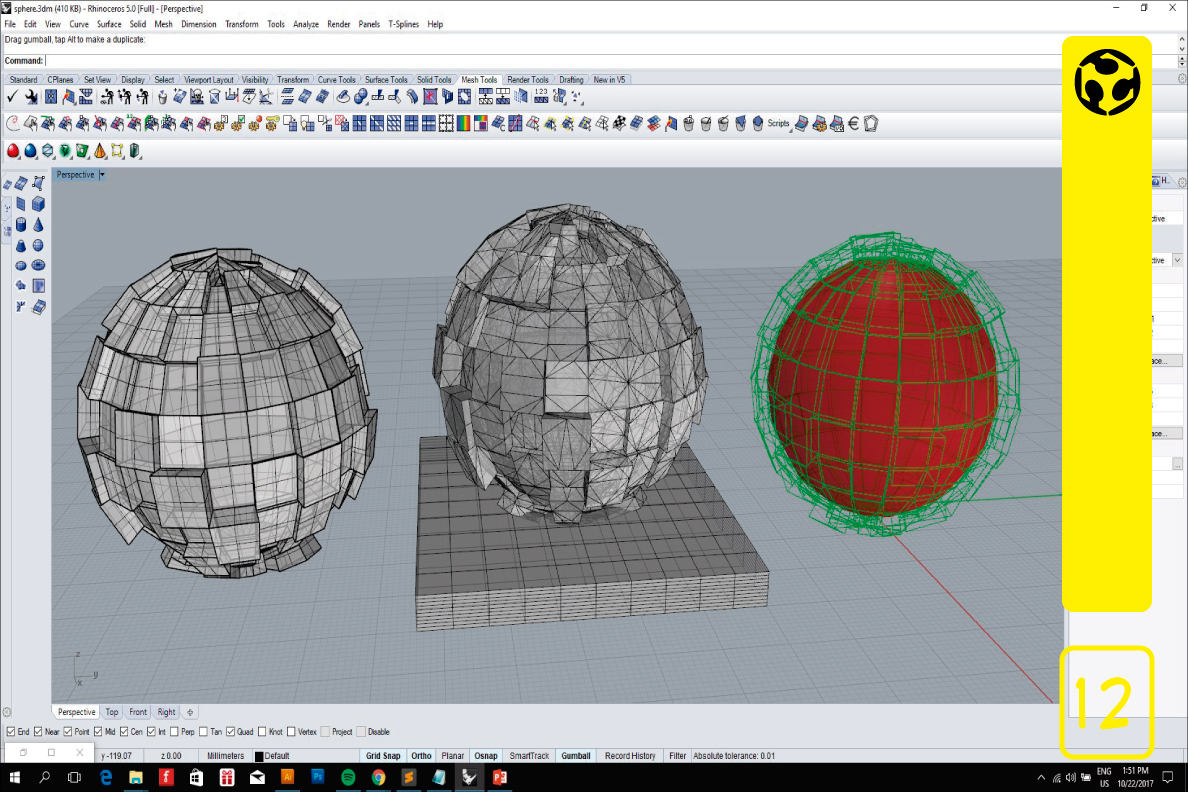Click the Mesh Cylinder tool icon
1188x792 pixels.
point(21,225)
